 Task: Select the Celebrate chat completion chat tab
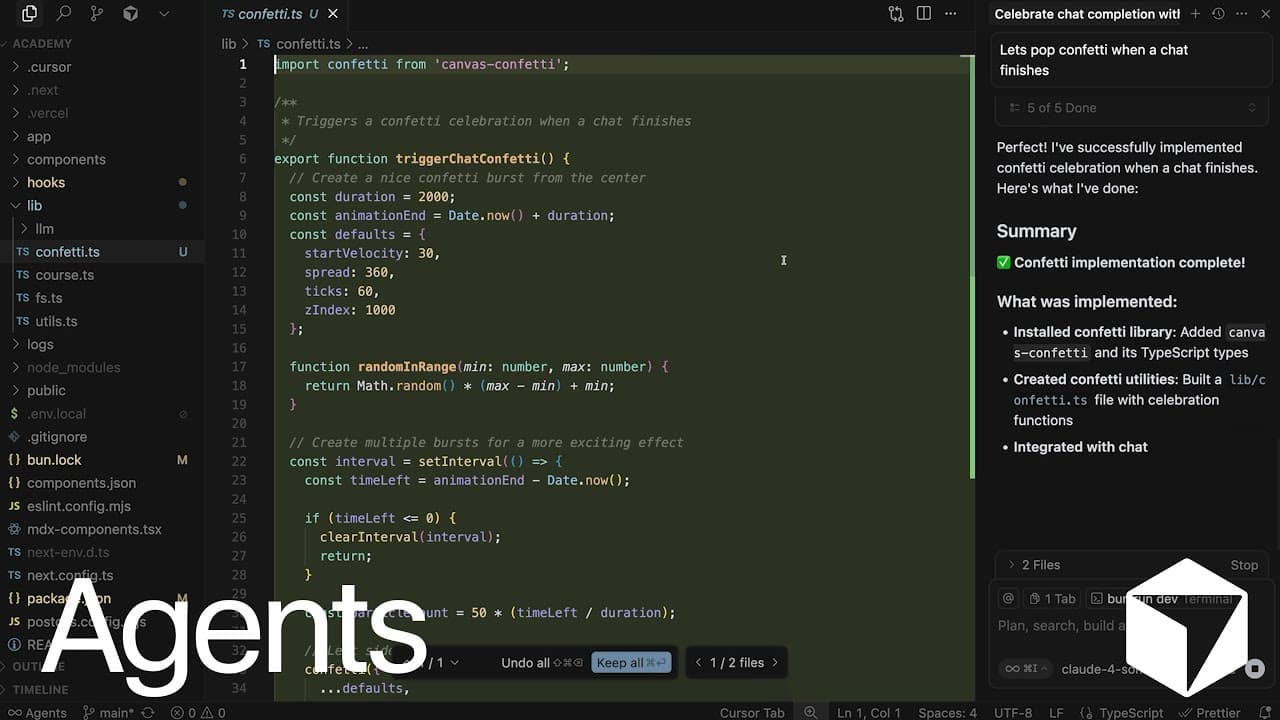1087,14
